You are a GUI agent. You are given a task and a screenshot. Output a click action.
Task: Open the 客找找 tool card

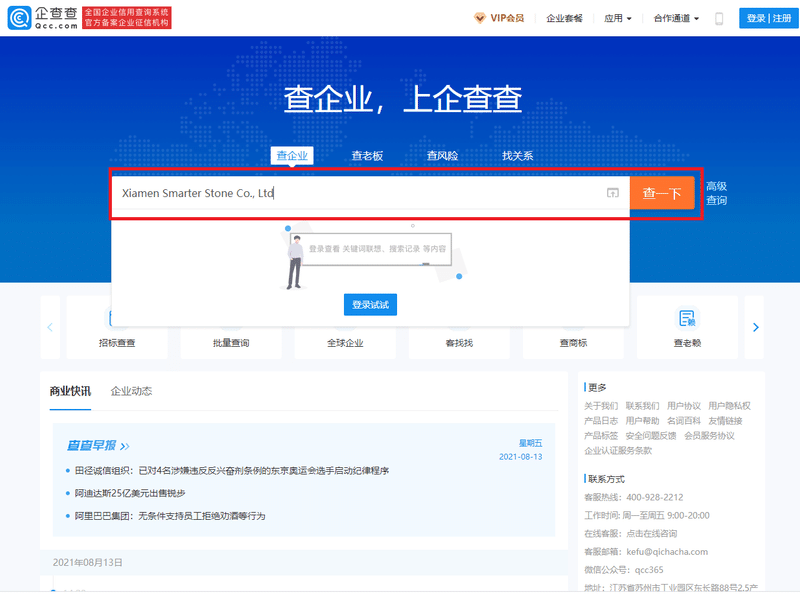click(x=459, y=342)
